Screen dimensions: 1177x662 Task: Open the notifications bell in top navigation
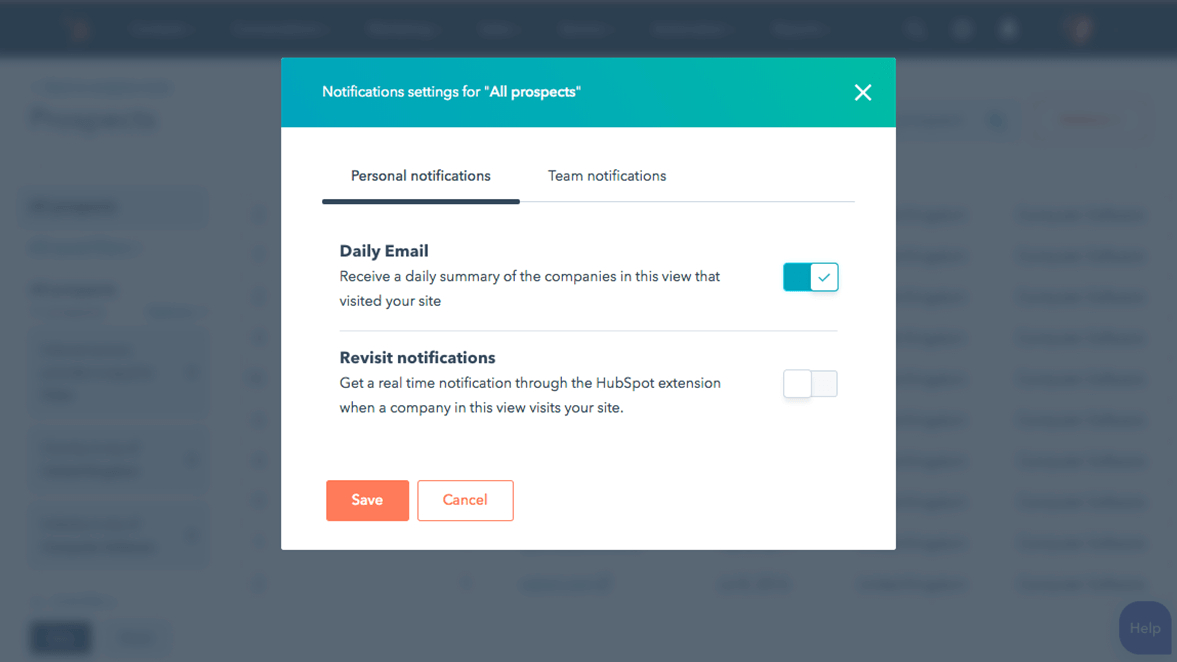pyautogui.click(x=1008, y=29)
